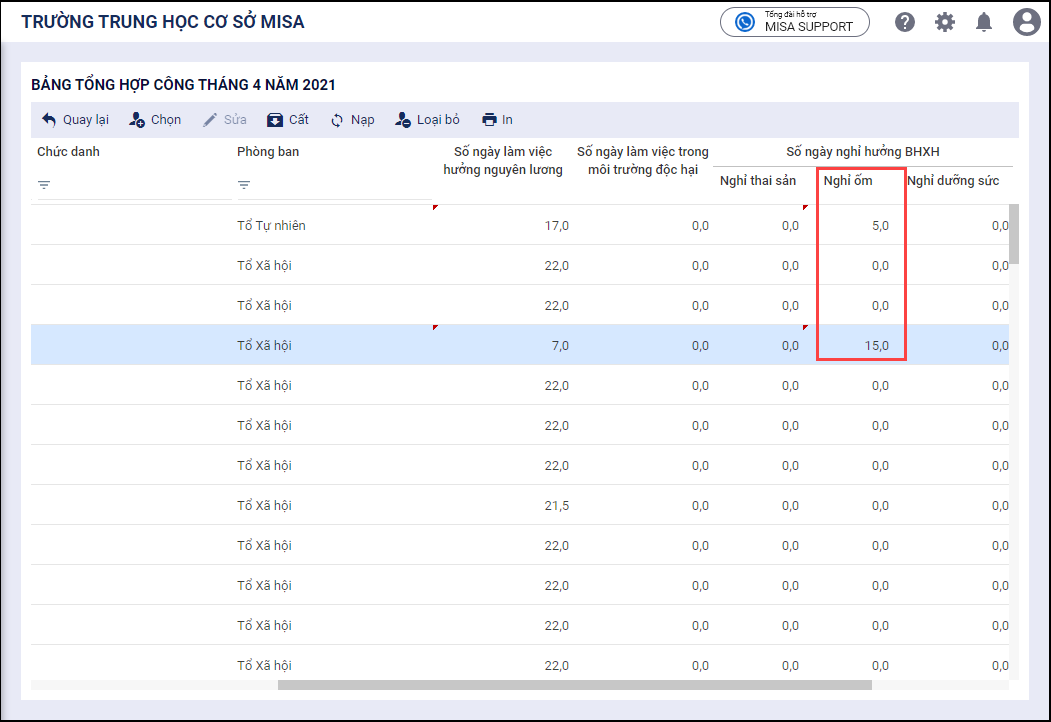The width and height of the screenshot is (1051, 722).
Task: Click the Cất label
Action: (x=298, y=119)
